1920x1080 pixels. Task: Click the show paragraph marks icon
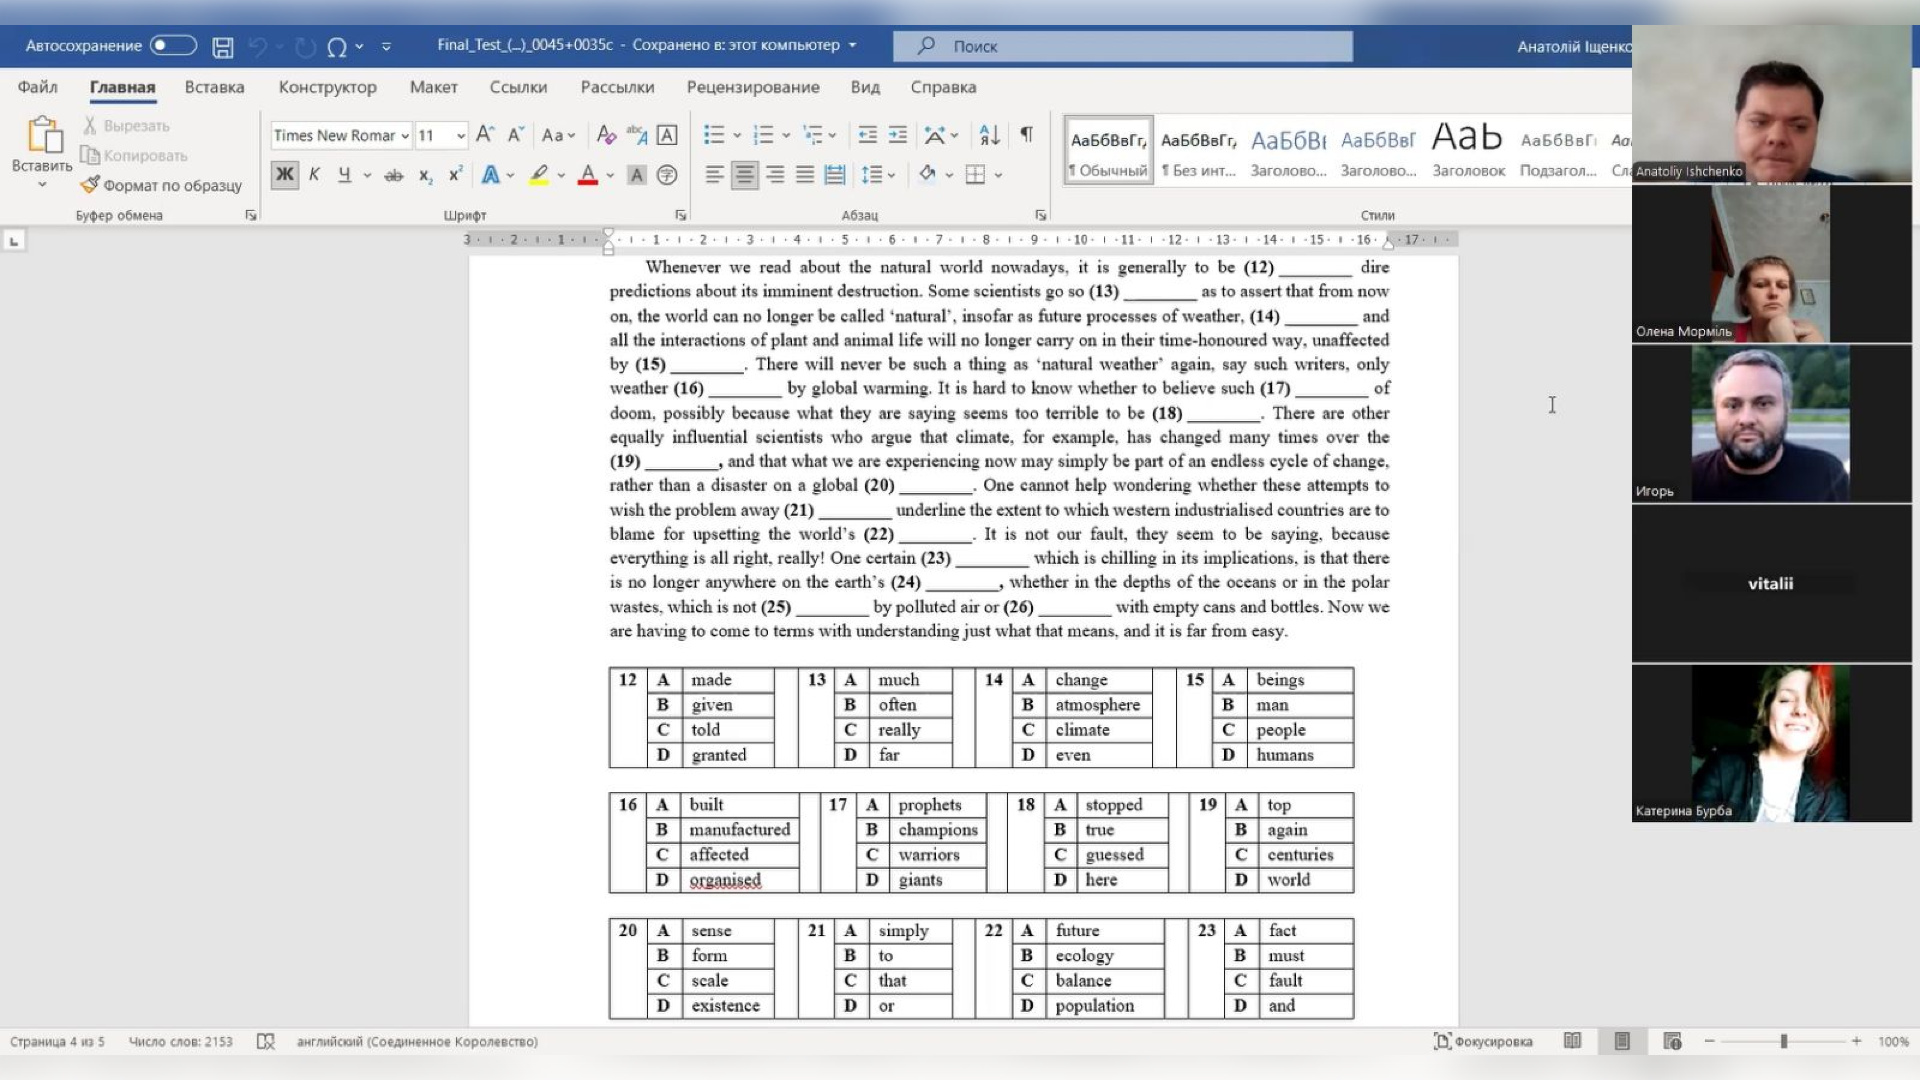click(1026, 134)
